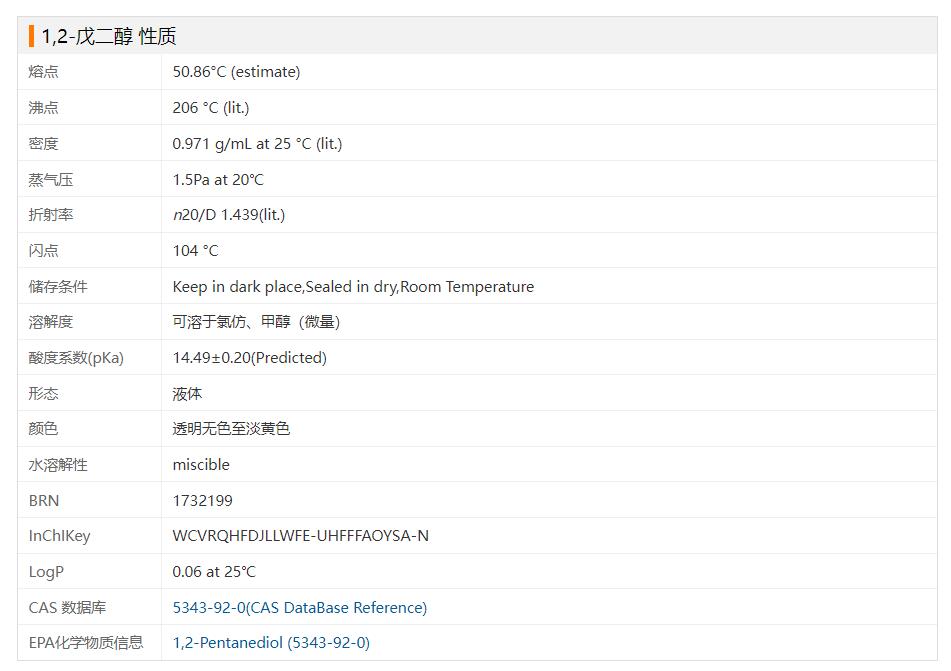Click the LogP value 0.06 at 25°C

coord(214,572)
